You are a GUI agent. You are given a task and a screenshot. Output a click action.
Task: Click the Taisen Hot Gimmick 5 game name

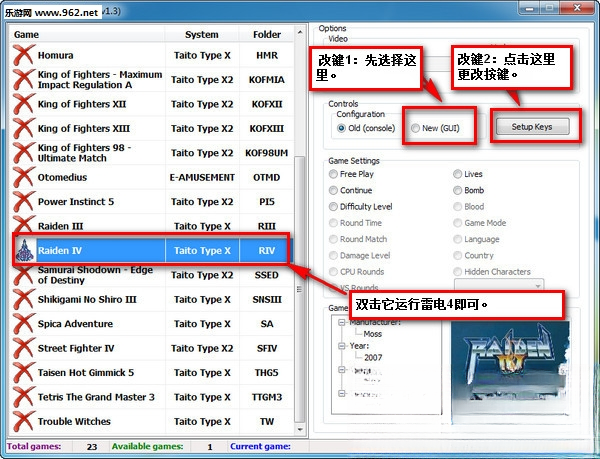click(86, 373)
